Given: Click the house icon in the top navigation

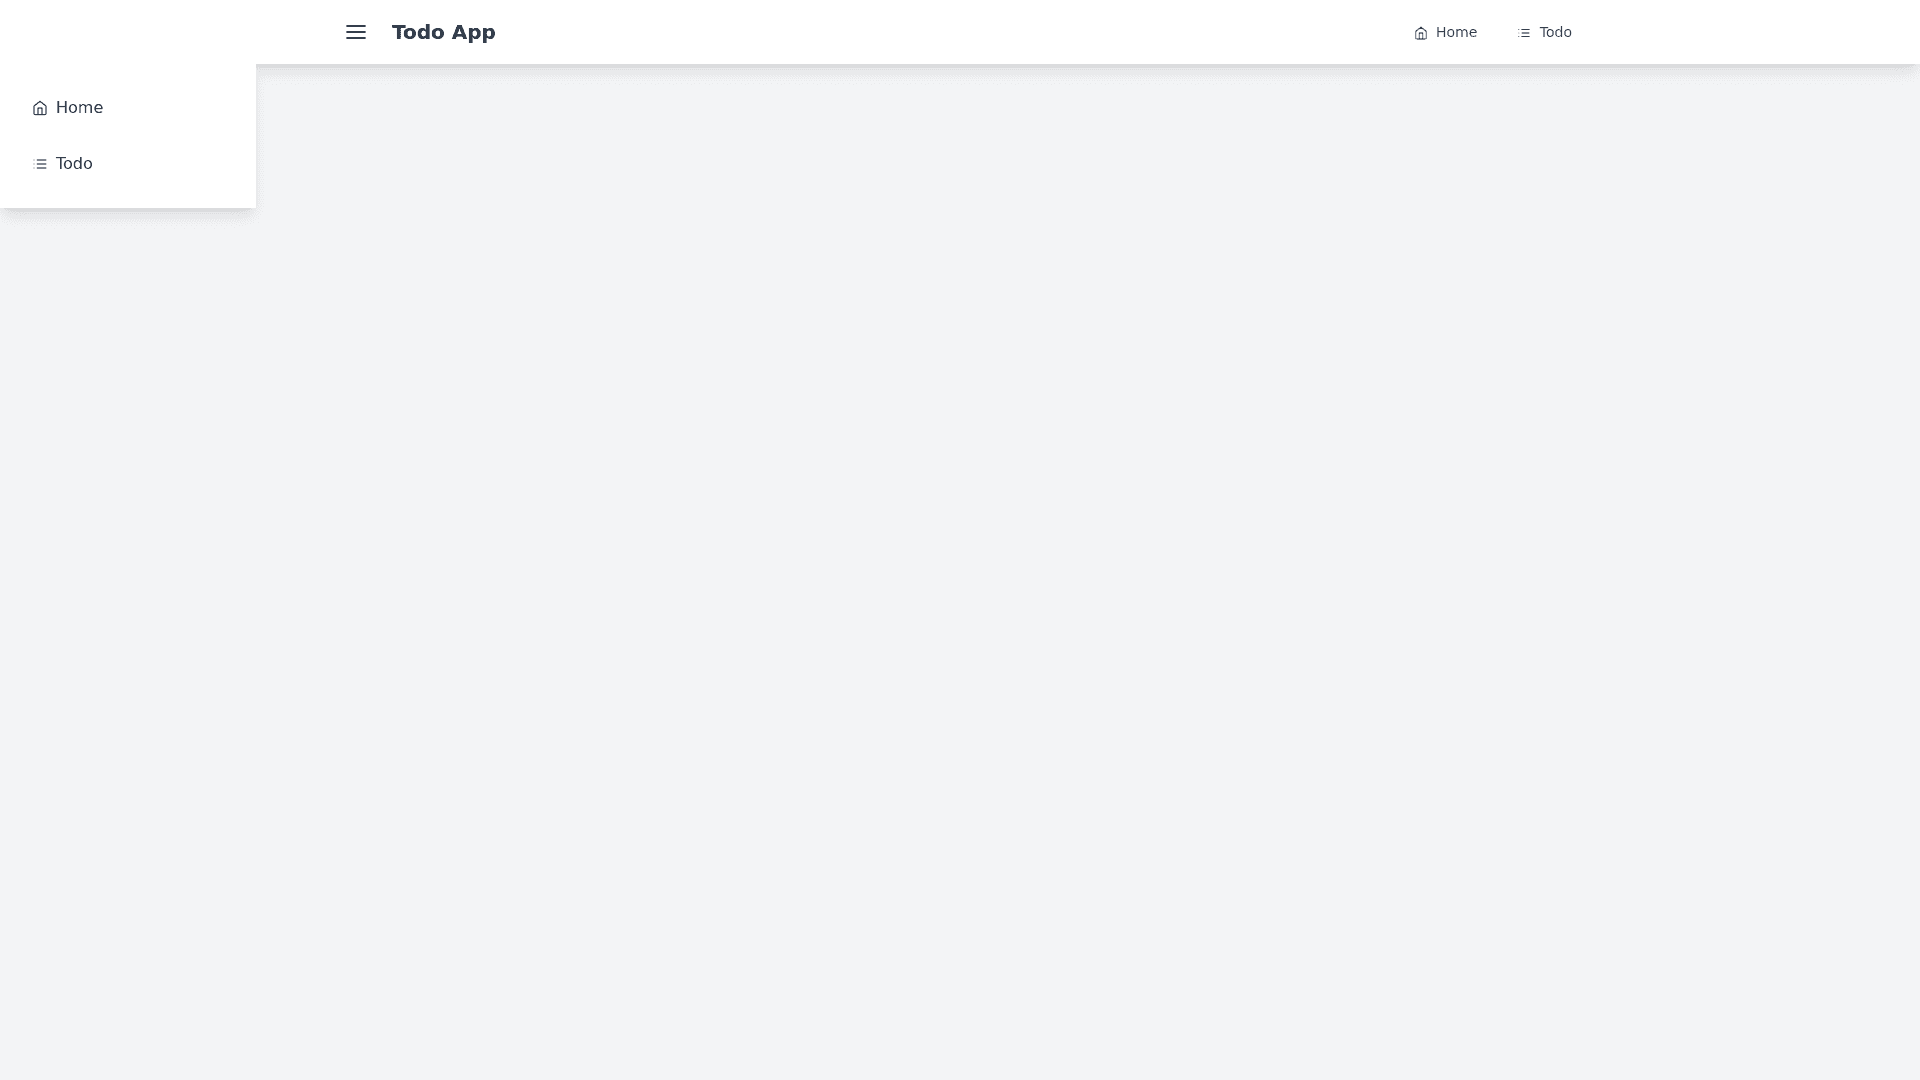Looking at the screenshot, I should pyautogui.click(x=1421, y=33).
